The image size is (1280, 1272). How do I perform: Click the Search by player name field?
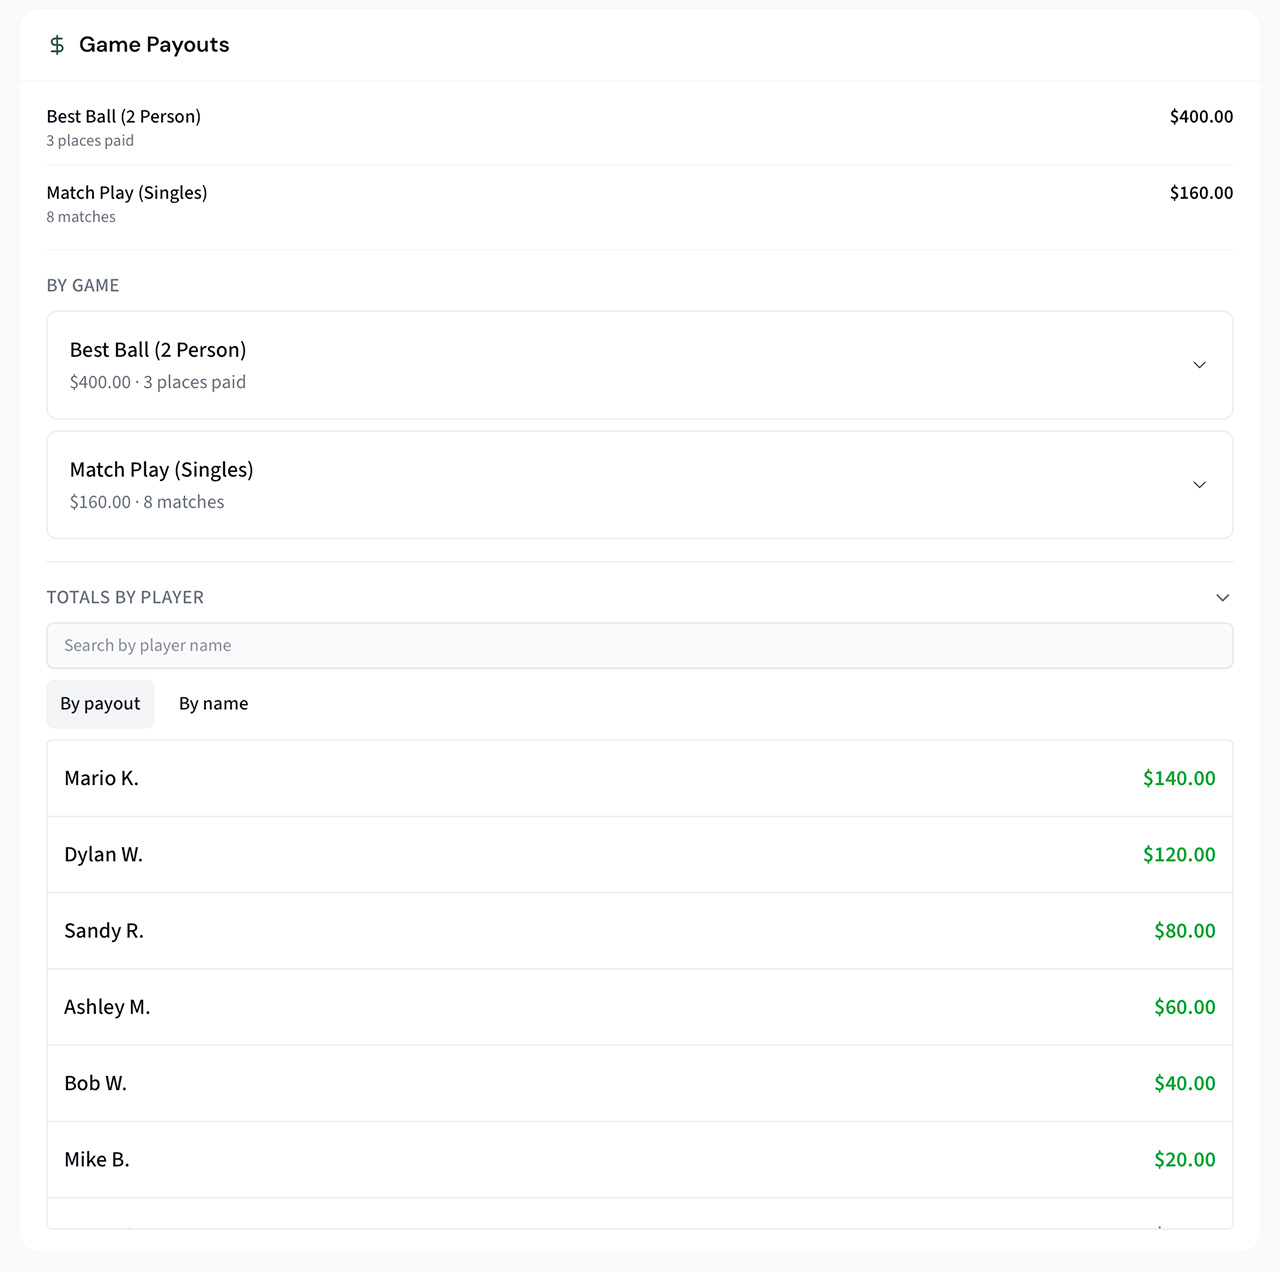point(640,646)
